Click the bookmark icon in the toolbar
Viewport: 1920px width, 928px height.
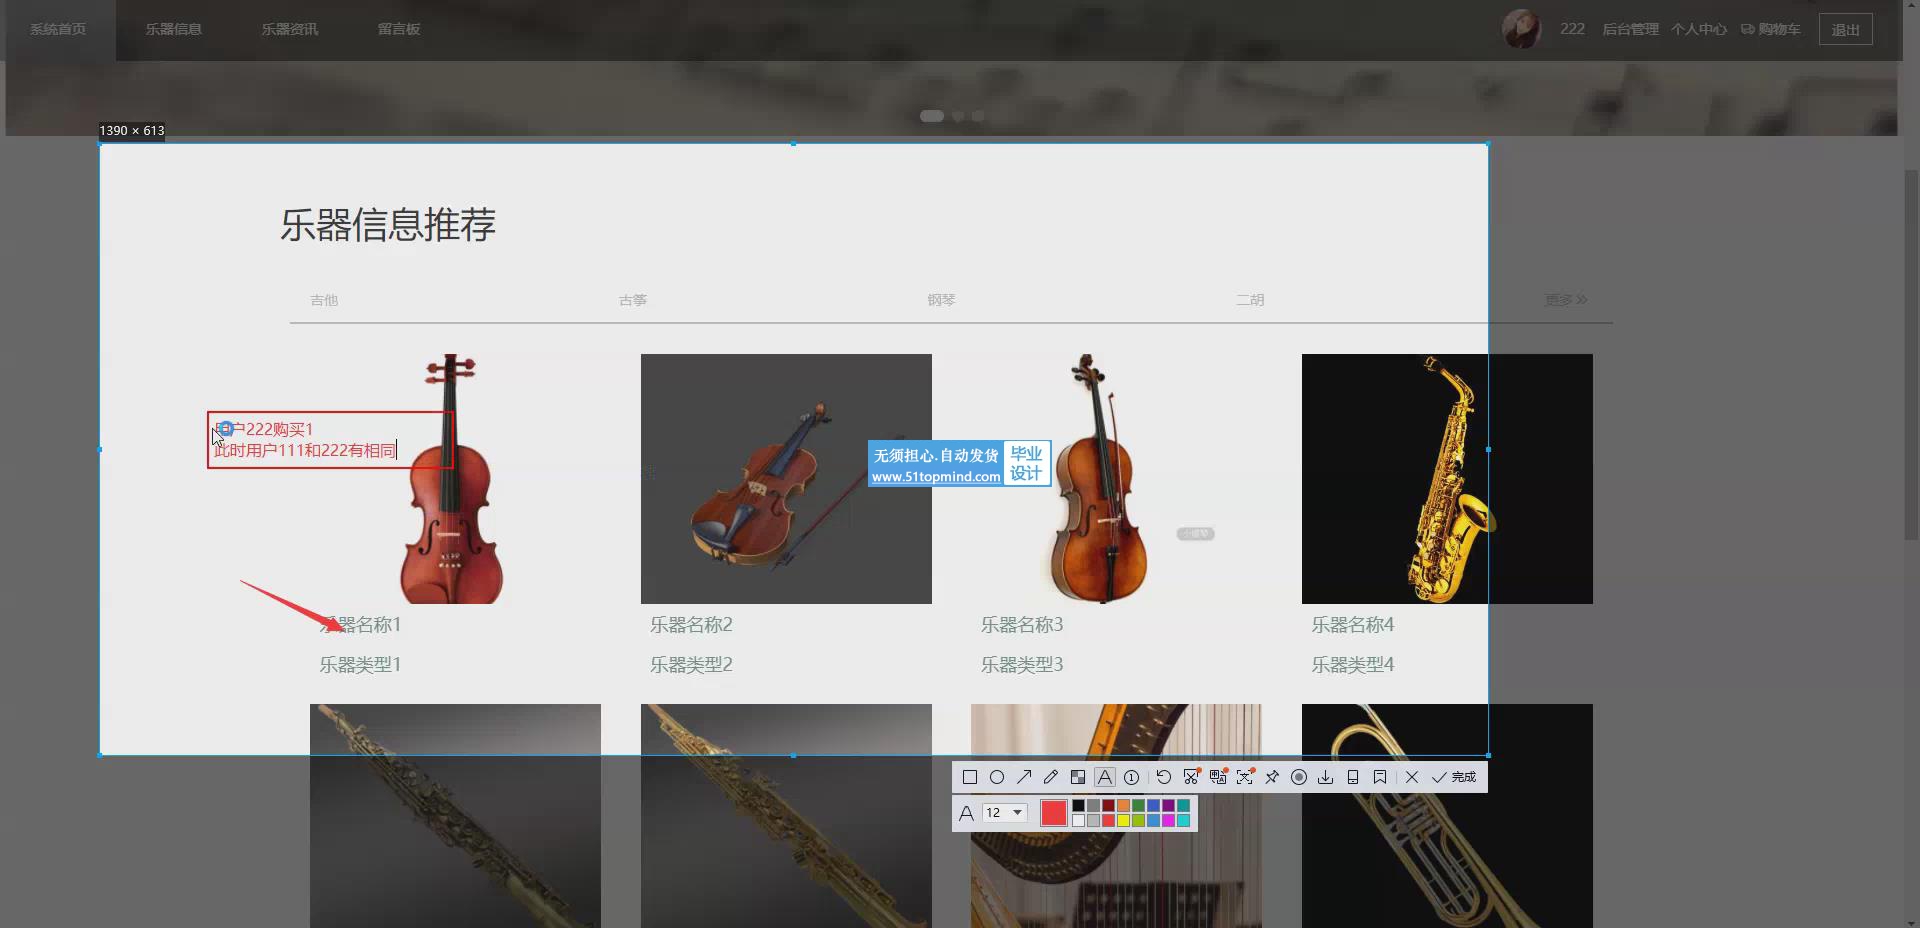(x=1380, y=777)
